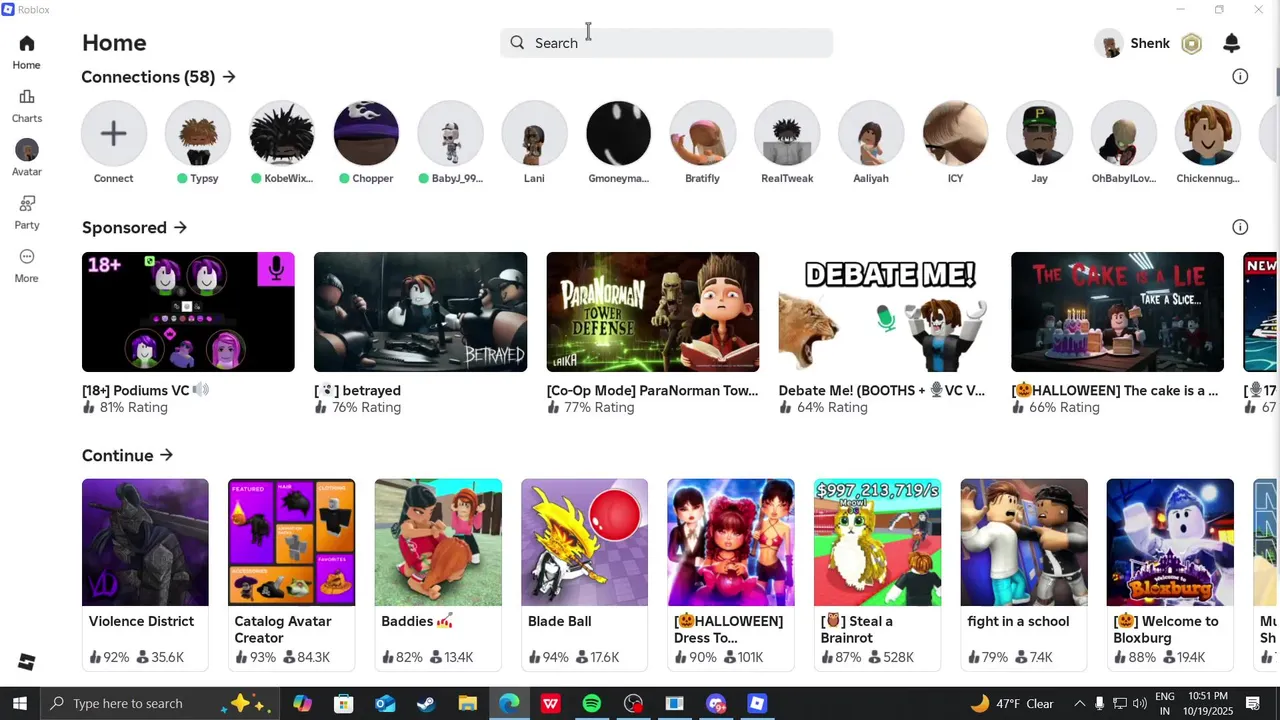
Task: Open ICY's connection avatar
Action: (x=955, y=133)
